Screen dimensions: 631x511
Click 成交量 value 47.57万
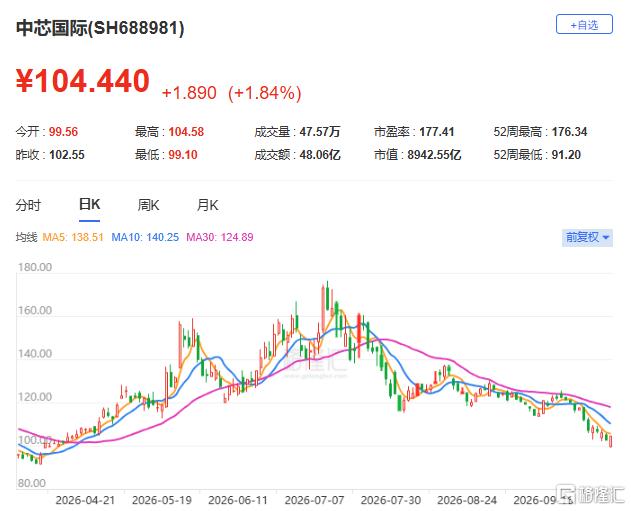click(320, 132)
